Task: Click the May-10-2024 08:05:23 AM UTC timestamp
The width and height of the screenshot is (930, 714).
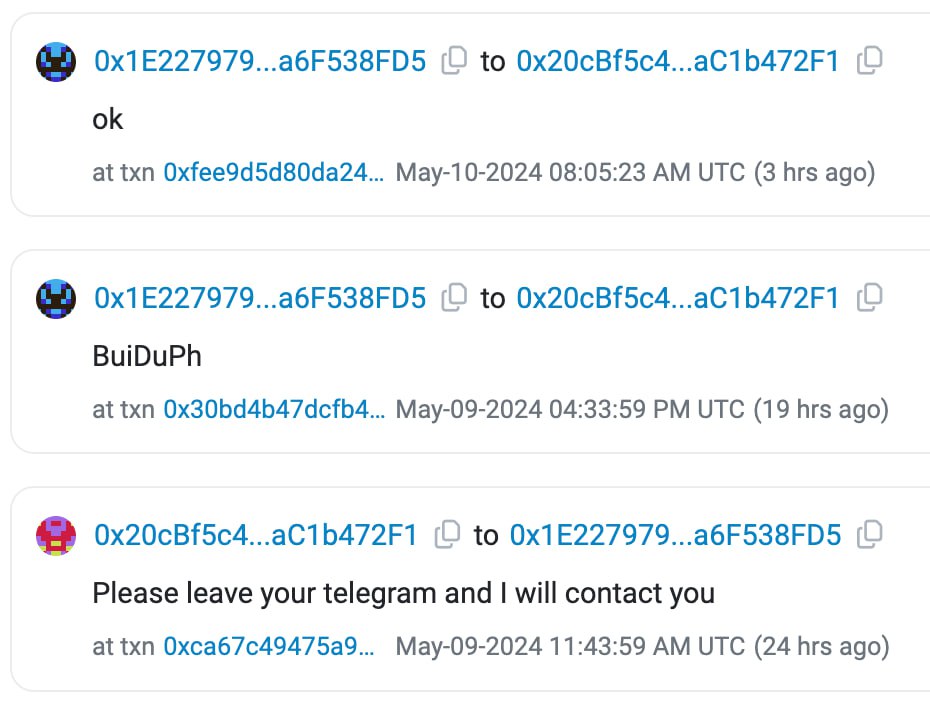Action: pos(570,172)
